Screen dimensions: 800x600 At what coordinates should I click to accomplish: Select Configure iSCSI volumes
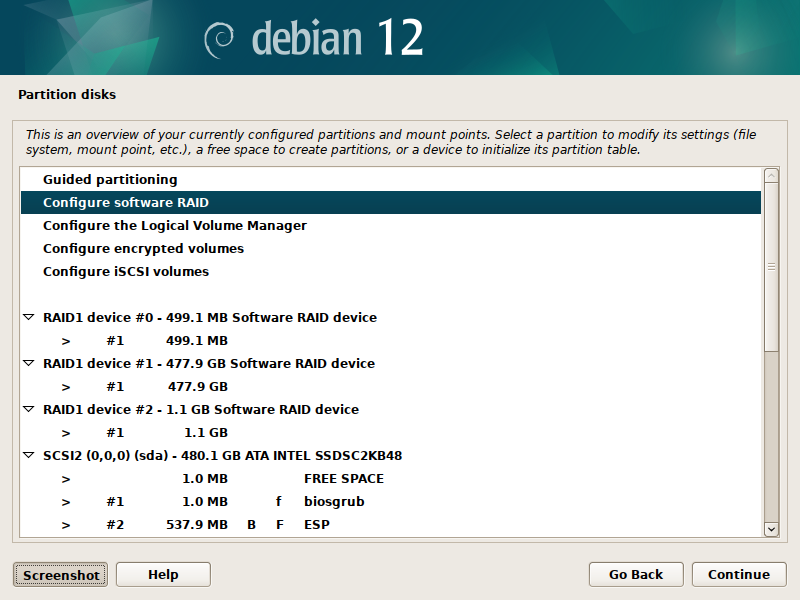point(126,272)
